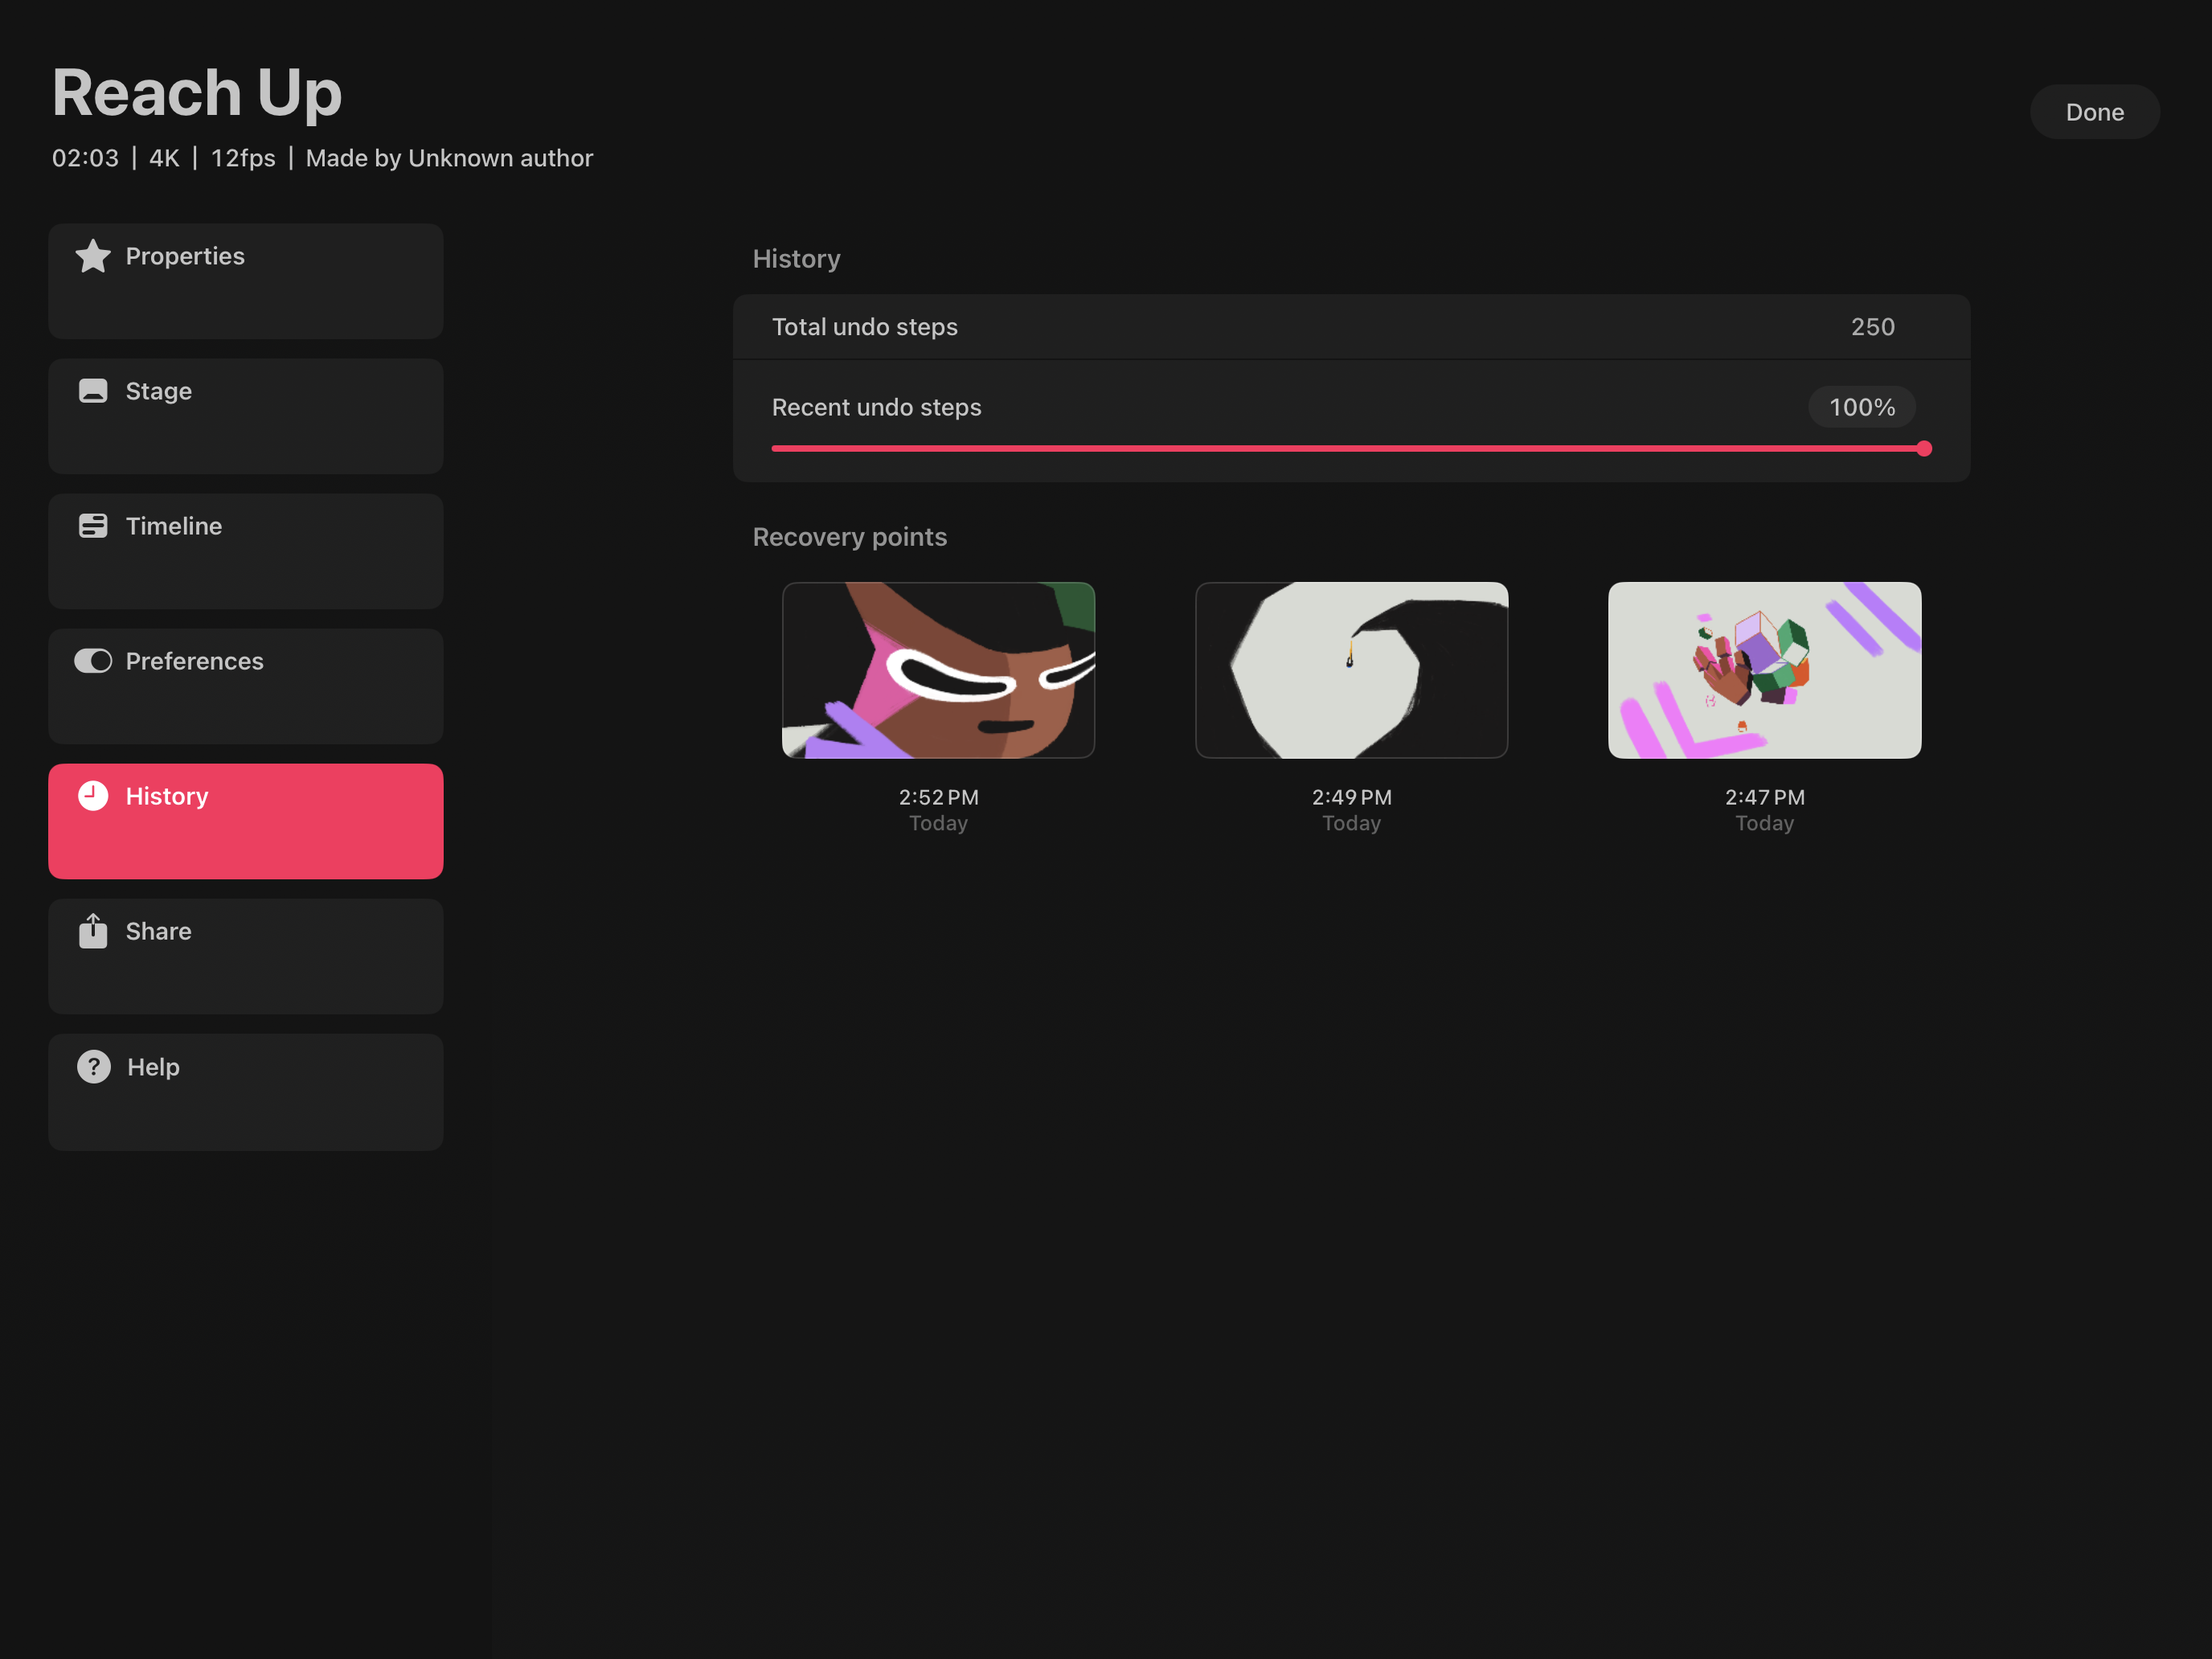
Task: Switch to the Stage section
Action: point(245,416)
